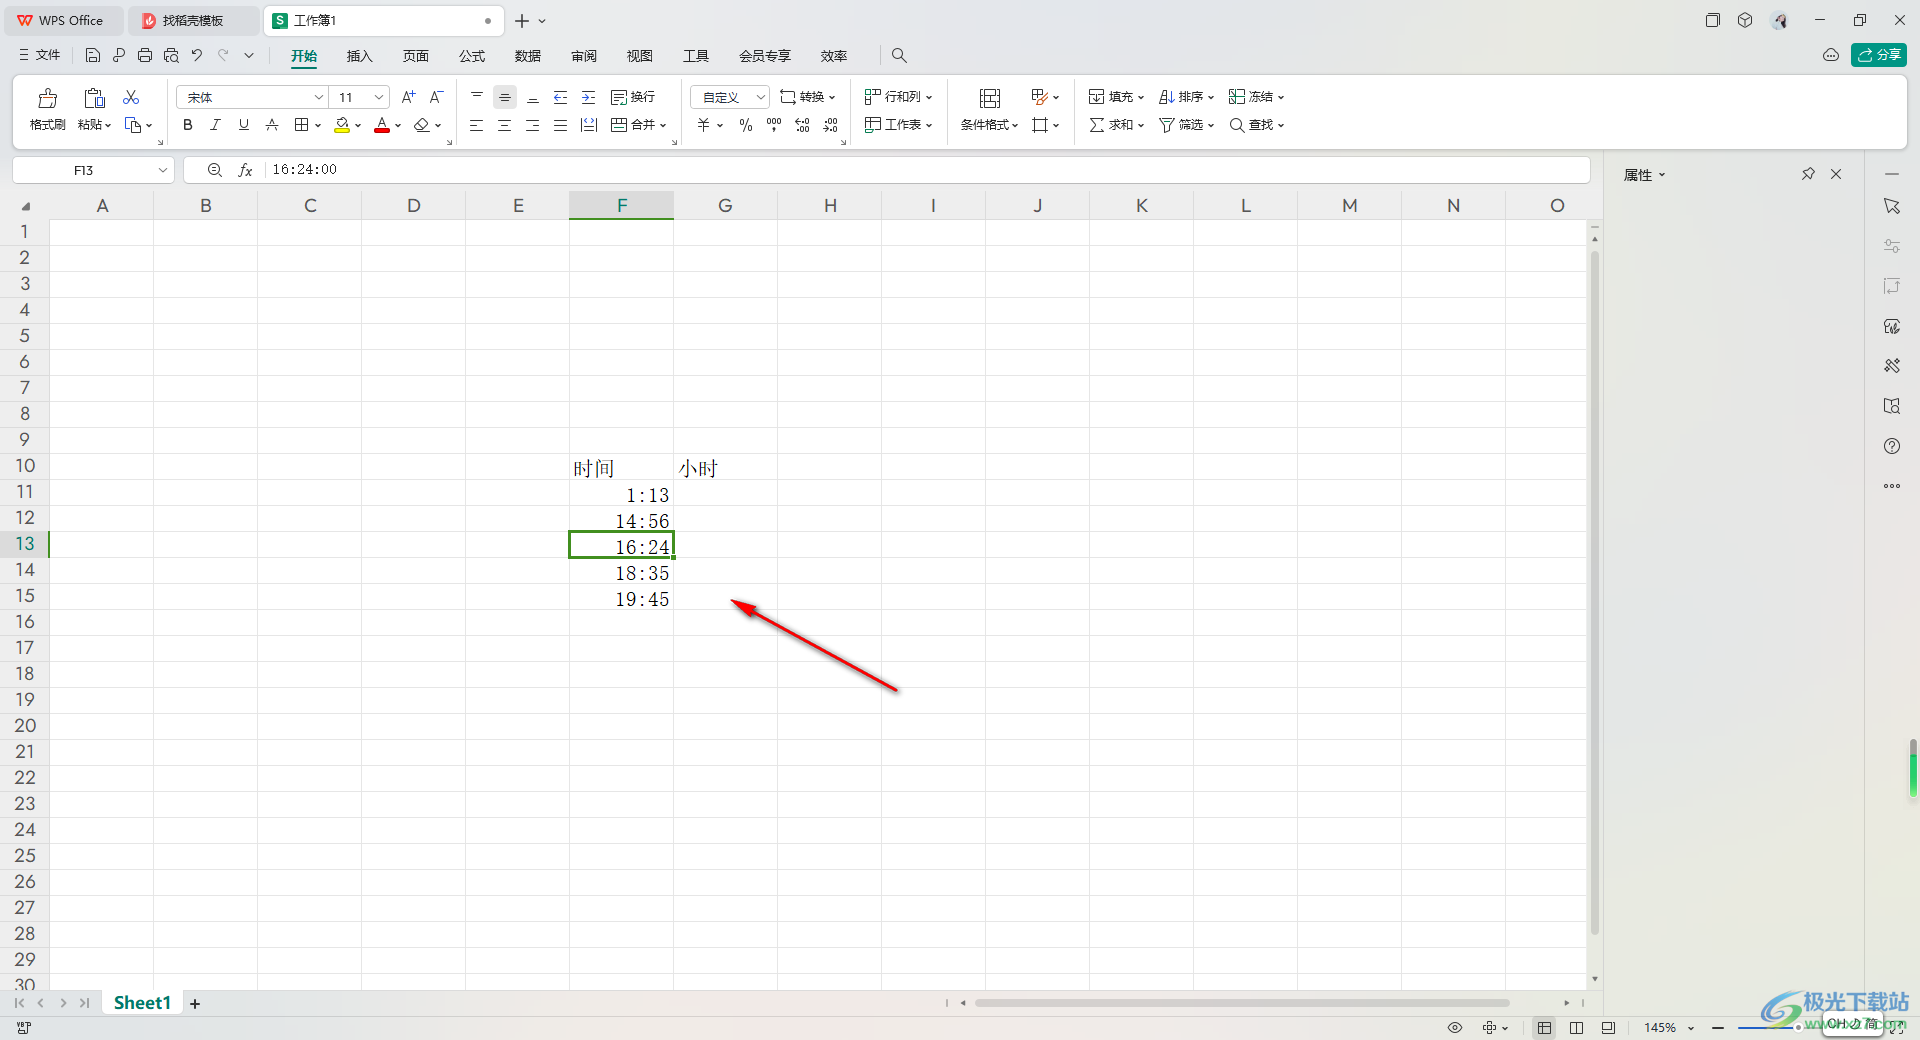Screen dimensions: 1920x1040
Task: Expand the Name Box F13 dropdown
Action: pyautogui.click(x=163, y=170)
